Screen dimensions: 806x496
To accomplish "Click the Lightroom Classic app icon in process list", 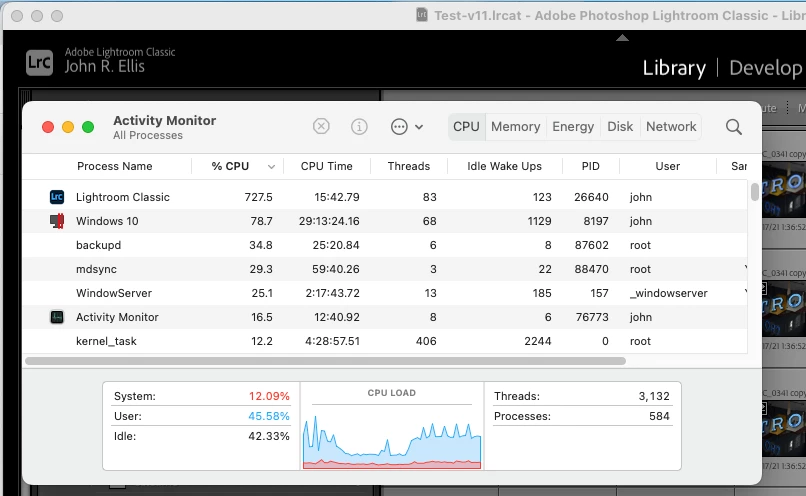I will click(x=57, y=197).
